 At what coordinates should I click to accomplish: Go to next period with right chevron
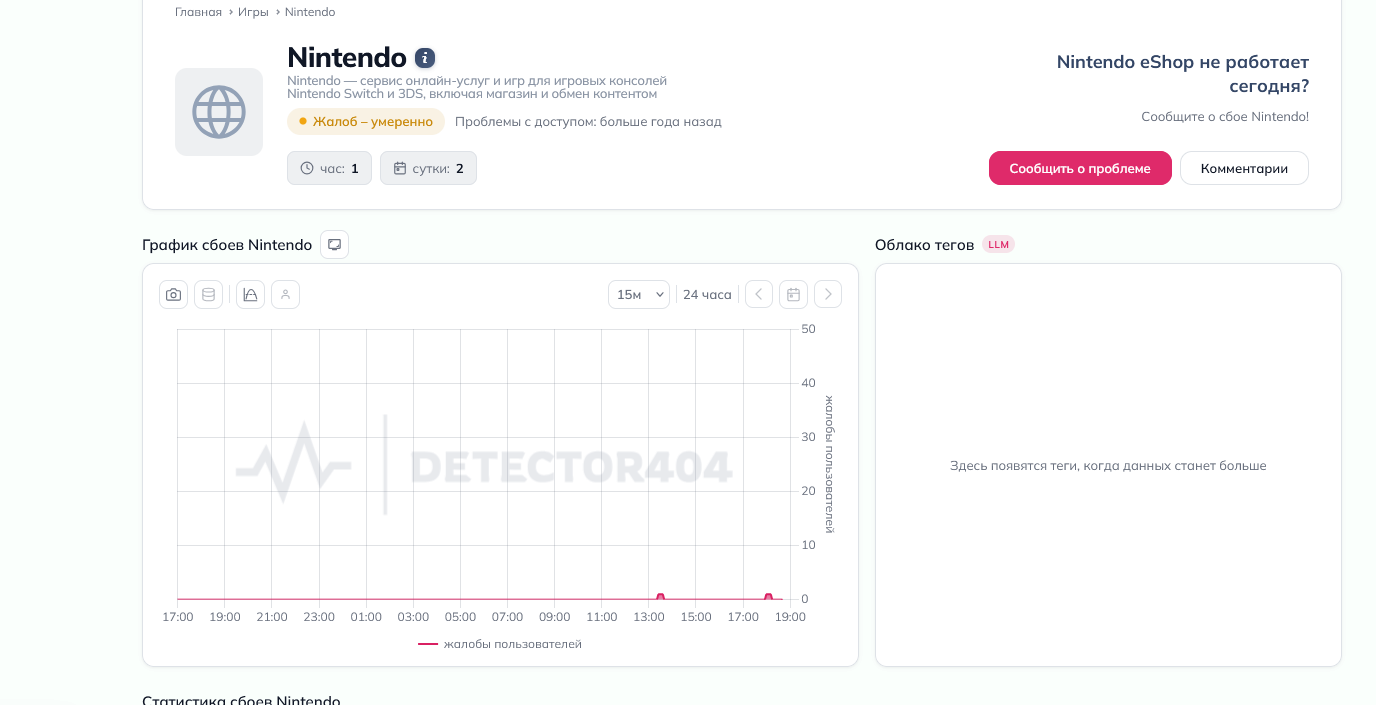828,294
